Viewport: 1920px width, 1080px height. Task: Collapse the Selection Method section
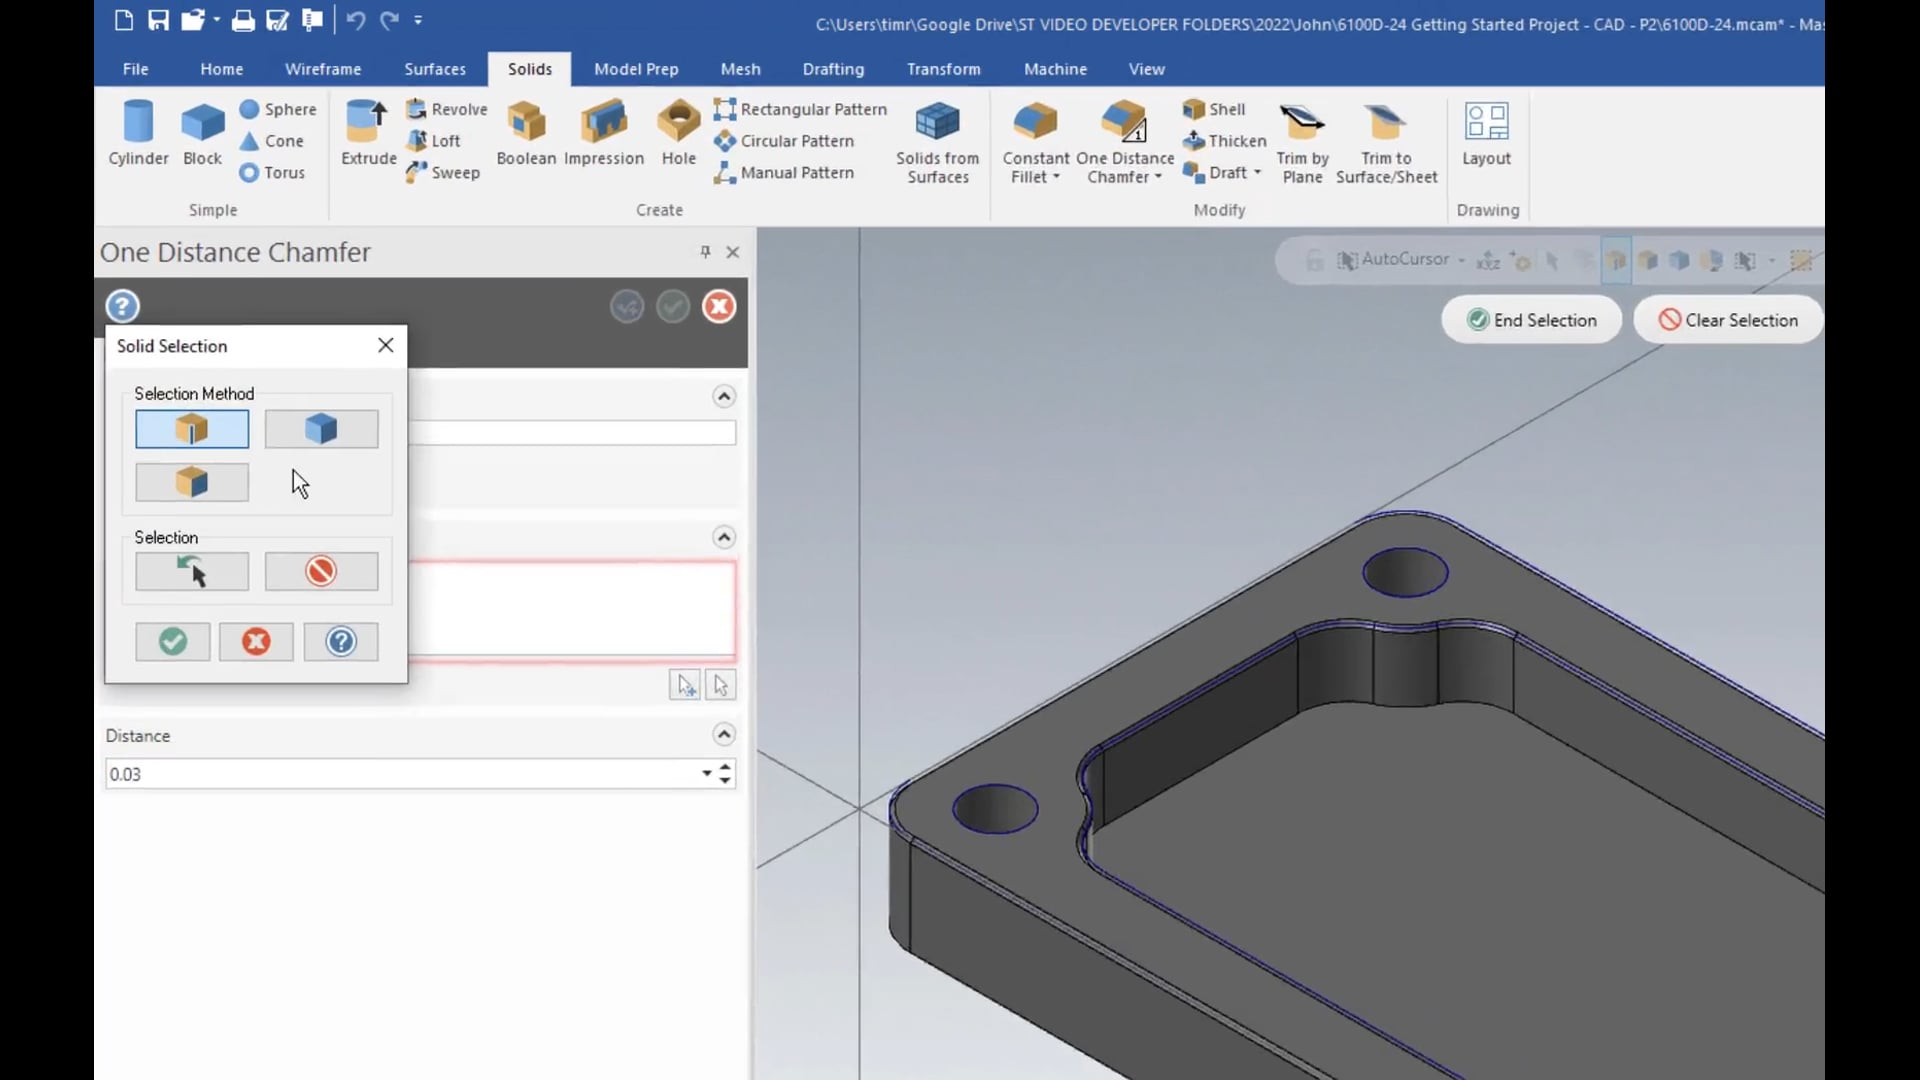724,394
